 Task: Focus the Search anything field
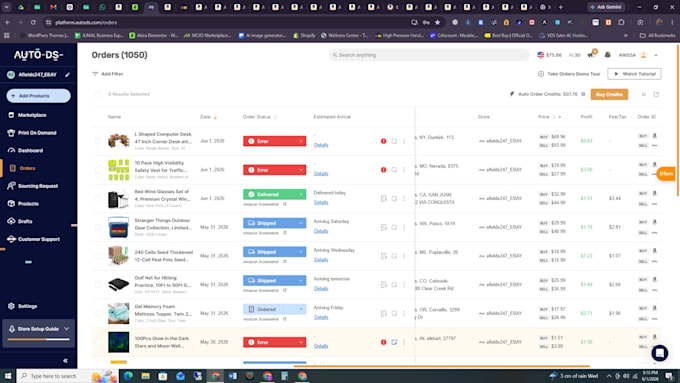coord(429,55)
